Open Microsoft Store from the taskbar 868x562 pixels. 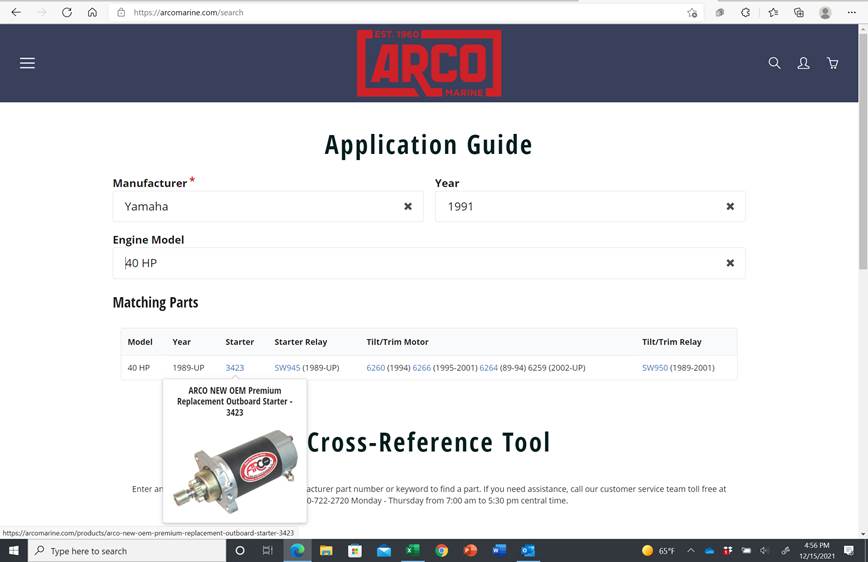point(355,551)
